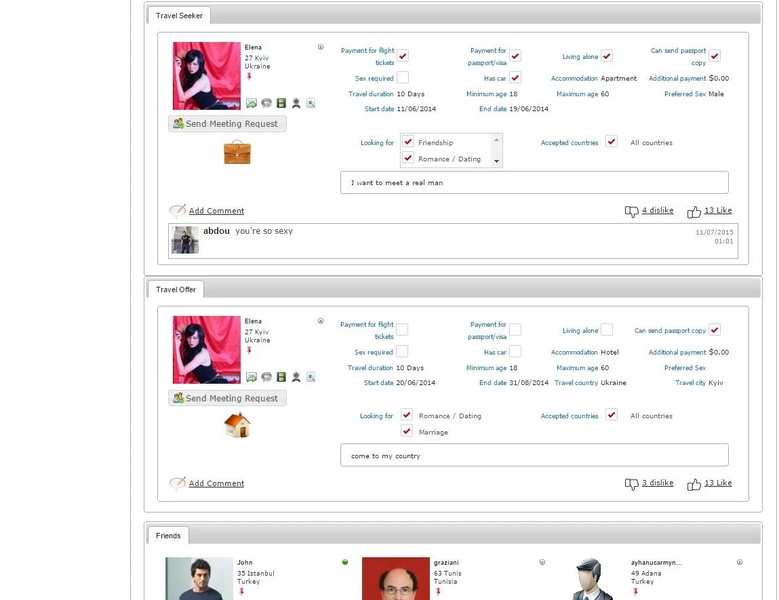The image size is (779, 600).
Task: Toggle Can send passport copy in Travel Seeker
Action: 714,56
